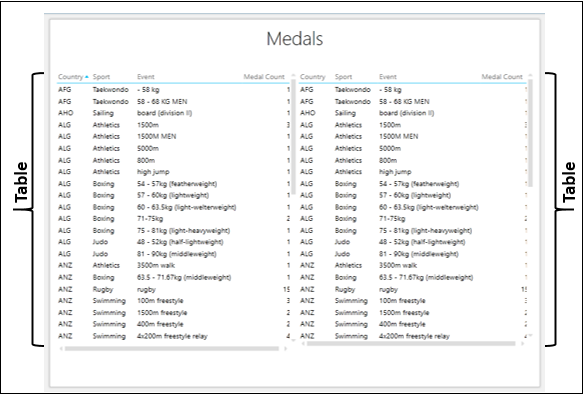
Task: Click the Event header in left table
Action: pos(146,77)
